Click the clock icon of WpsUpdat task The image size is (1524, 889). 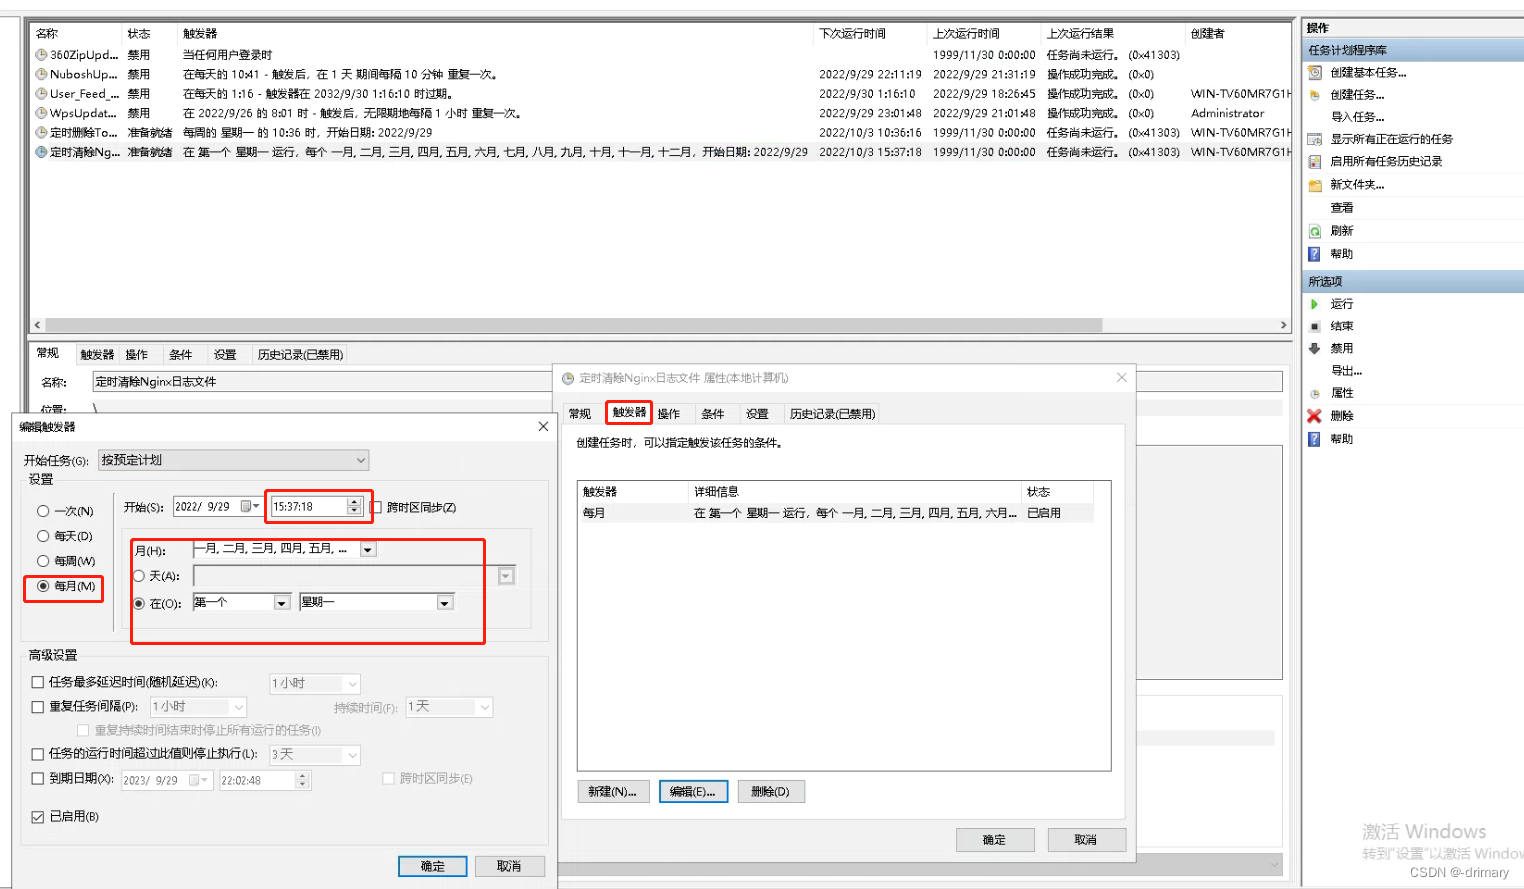(41, 113)
